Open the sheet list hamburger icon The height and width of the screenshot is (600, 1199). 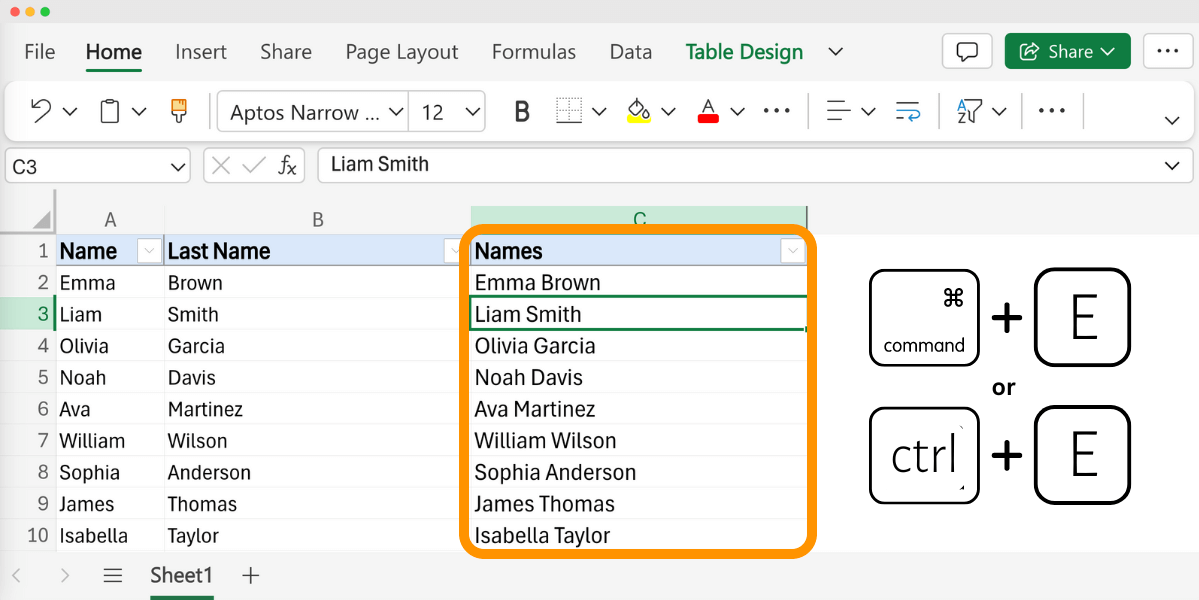pos(112,575)
